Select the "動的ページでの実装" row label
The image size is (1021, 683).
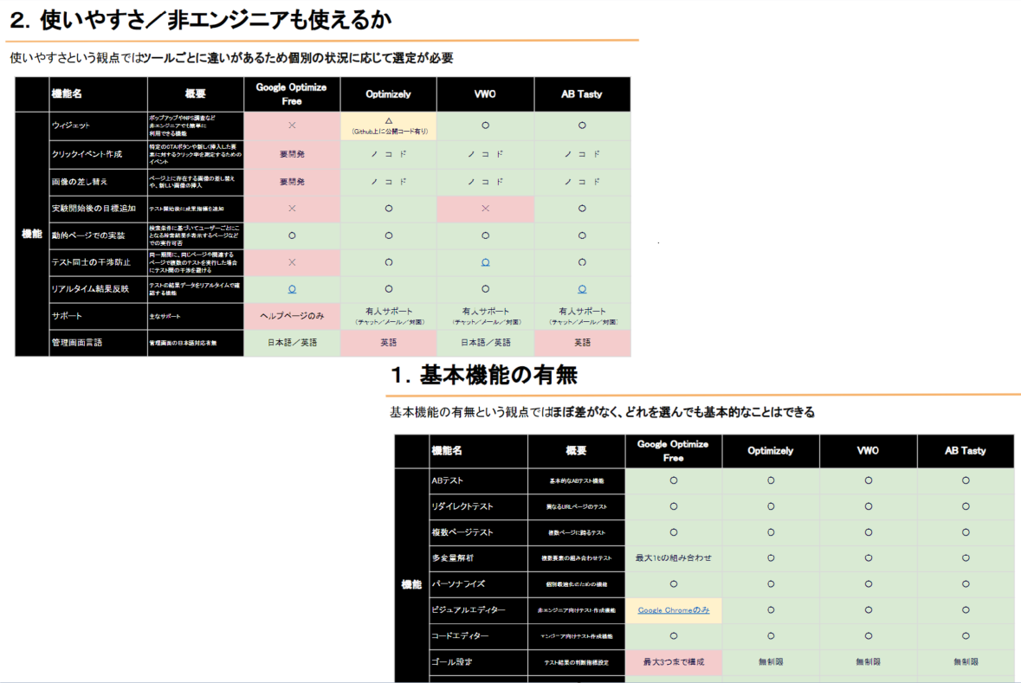click(88, 236)
